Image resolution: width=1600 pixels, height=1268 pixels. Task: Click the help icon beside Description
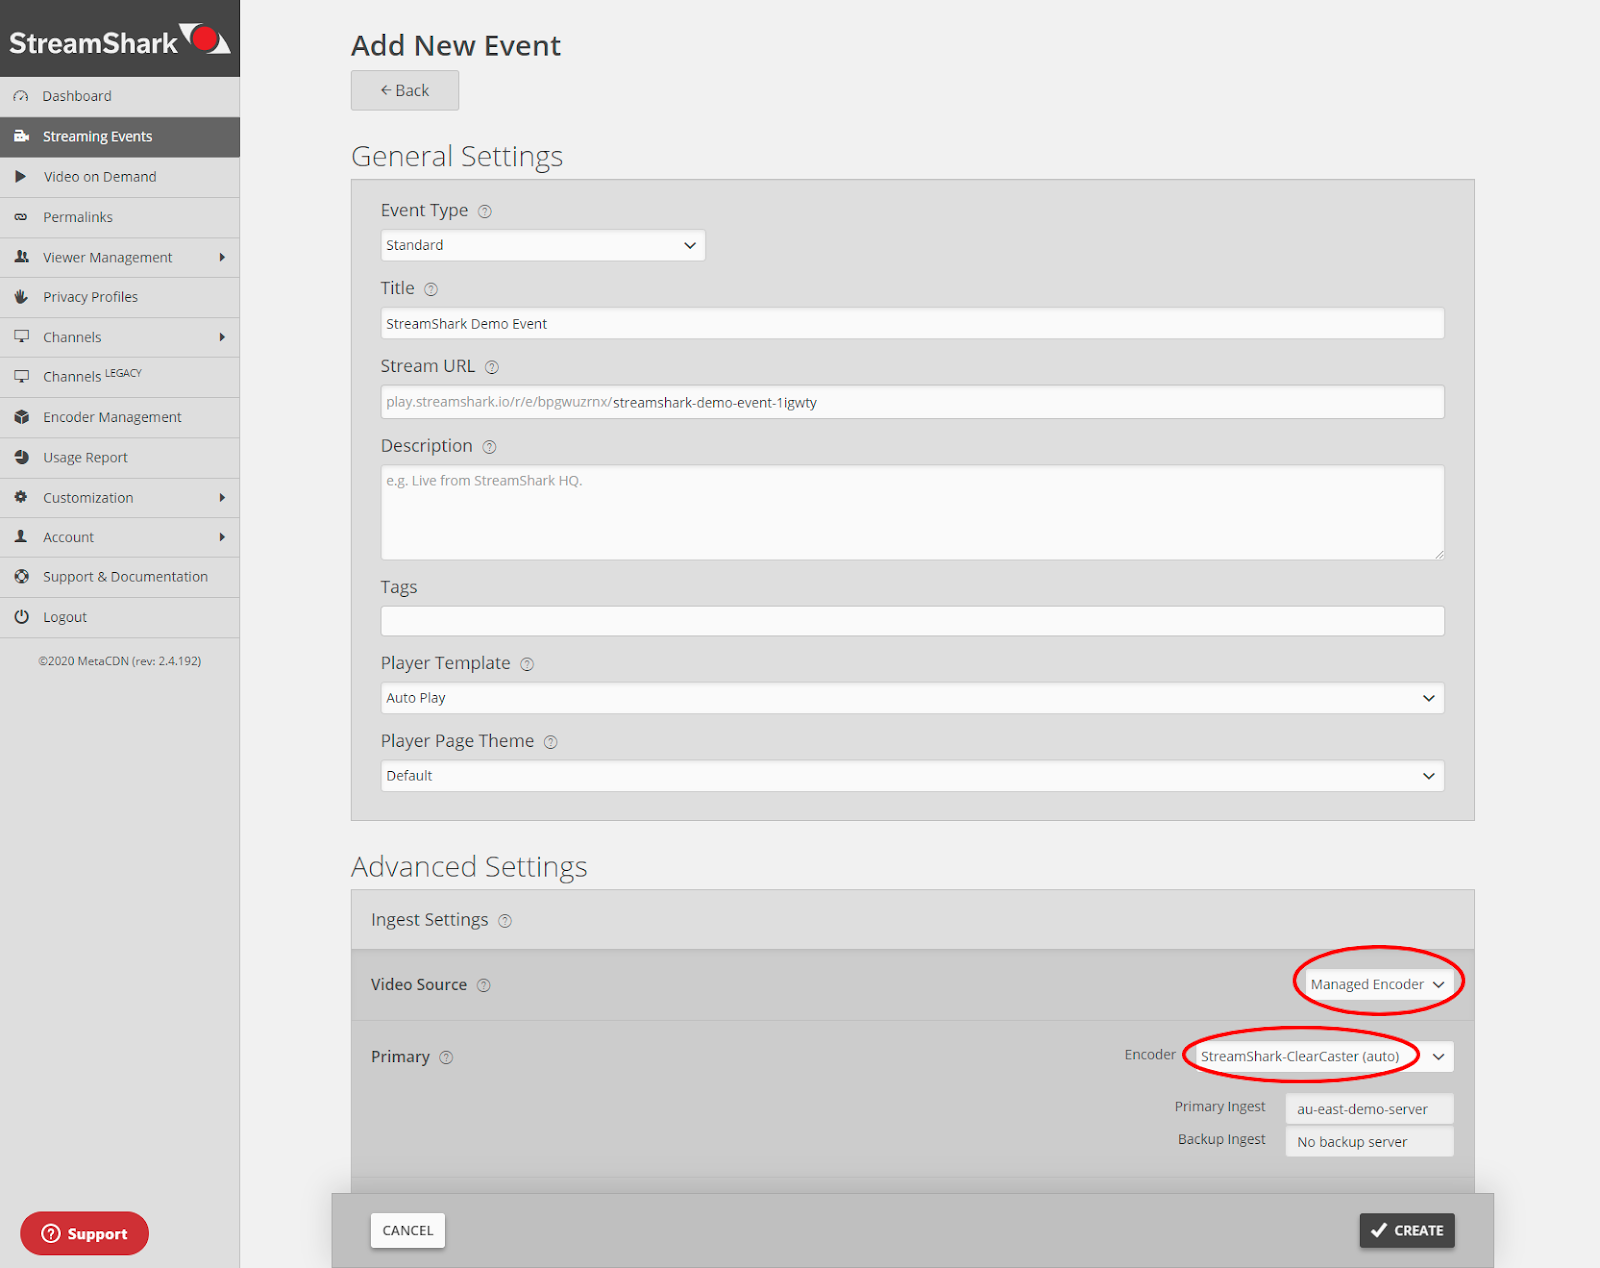tap(489, 447)
